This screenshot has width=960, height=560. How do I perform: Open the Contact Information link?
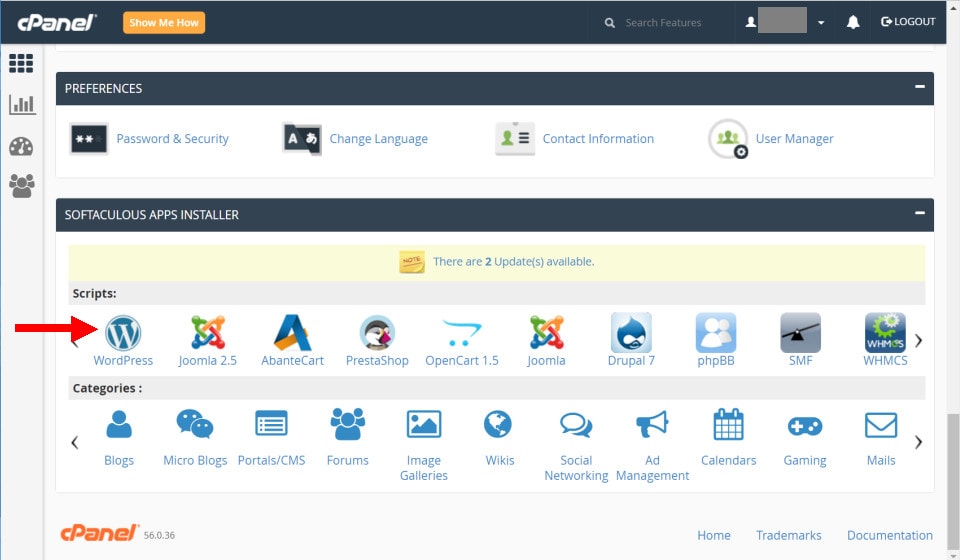tap(598, 139)
